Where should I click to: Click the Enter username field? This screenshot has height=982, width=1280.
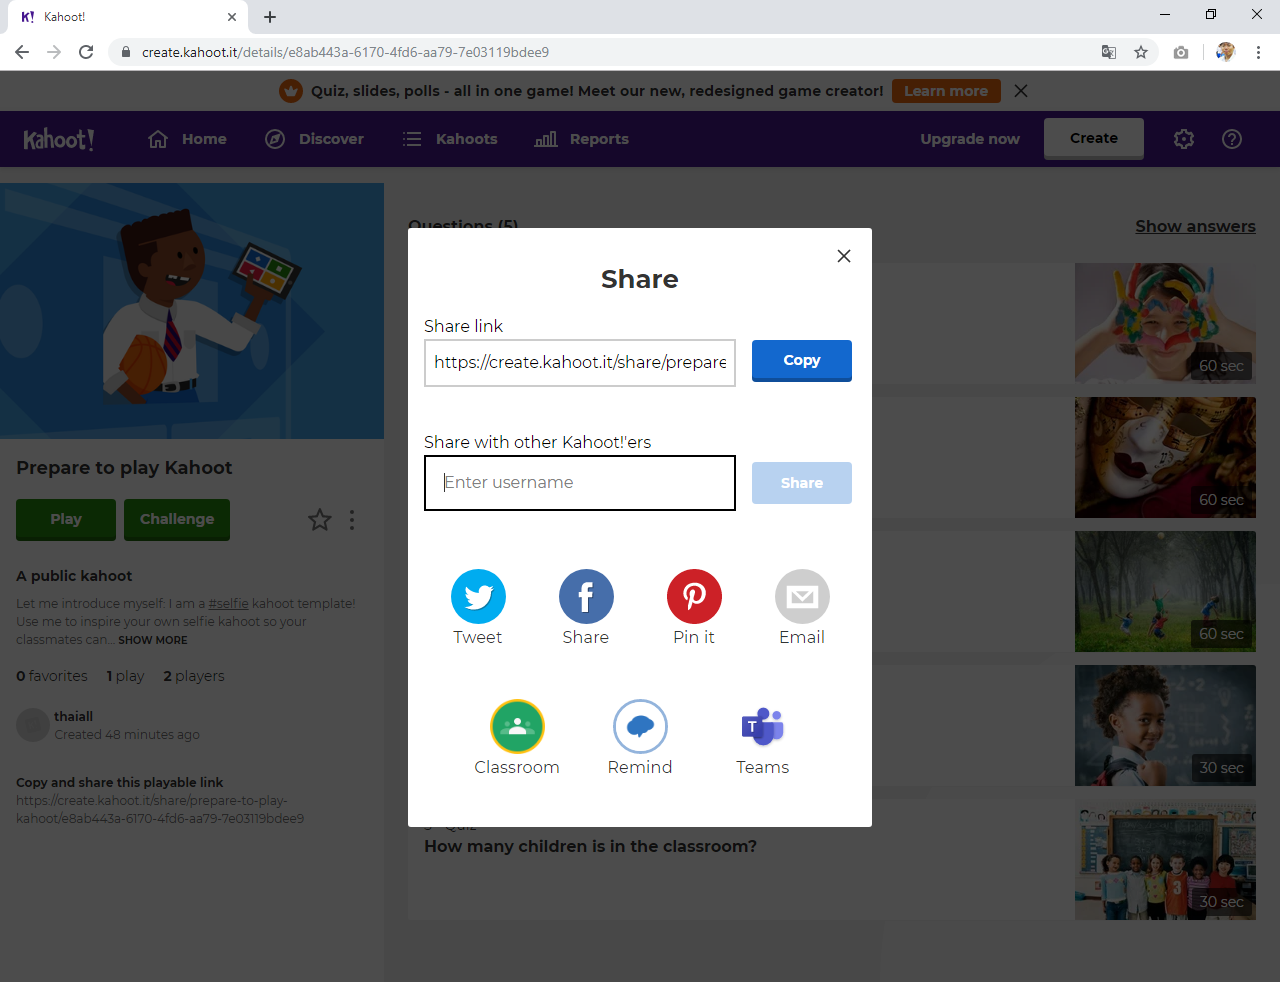click(x=580, y=483)
